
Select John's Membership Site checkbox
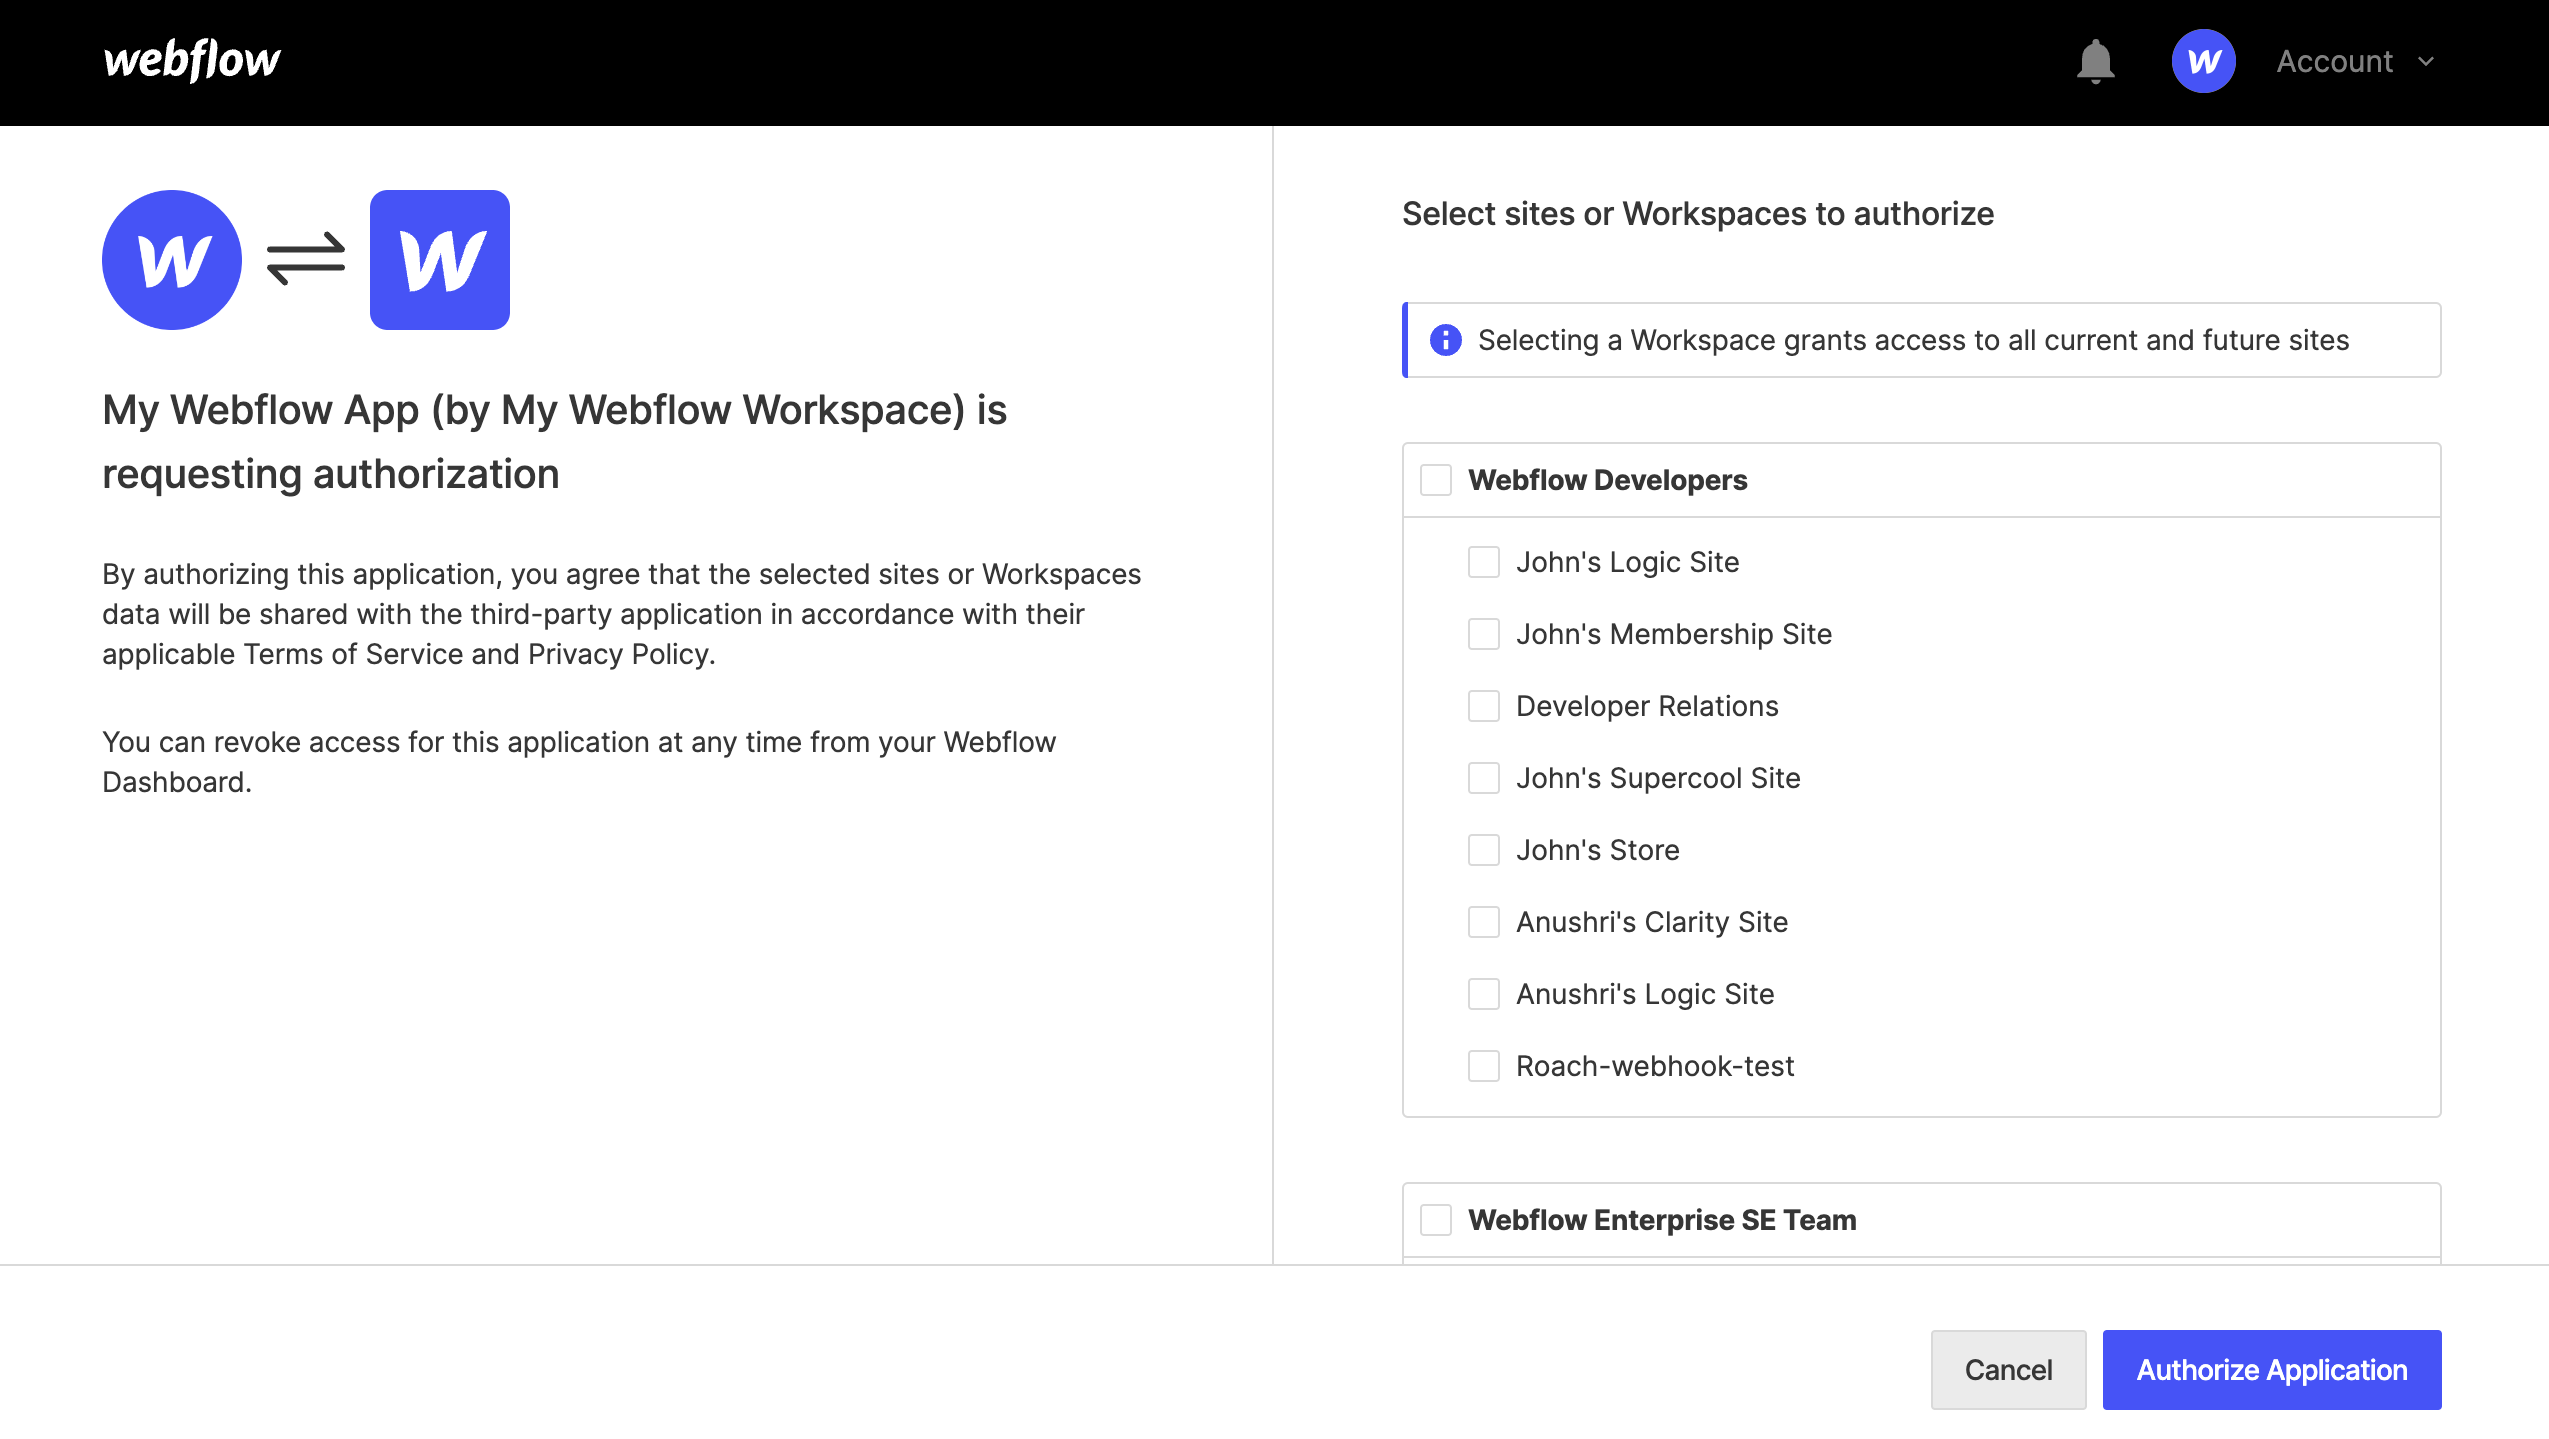[x=1483, y=634]
